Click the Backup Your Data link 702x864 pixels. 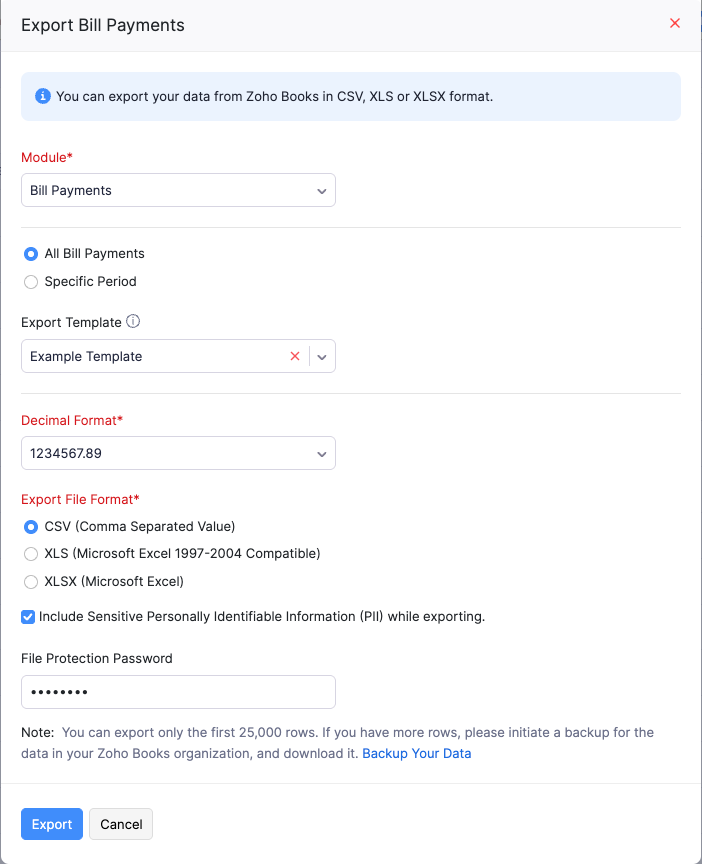click(x=417, y=753)
